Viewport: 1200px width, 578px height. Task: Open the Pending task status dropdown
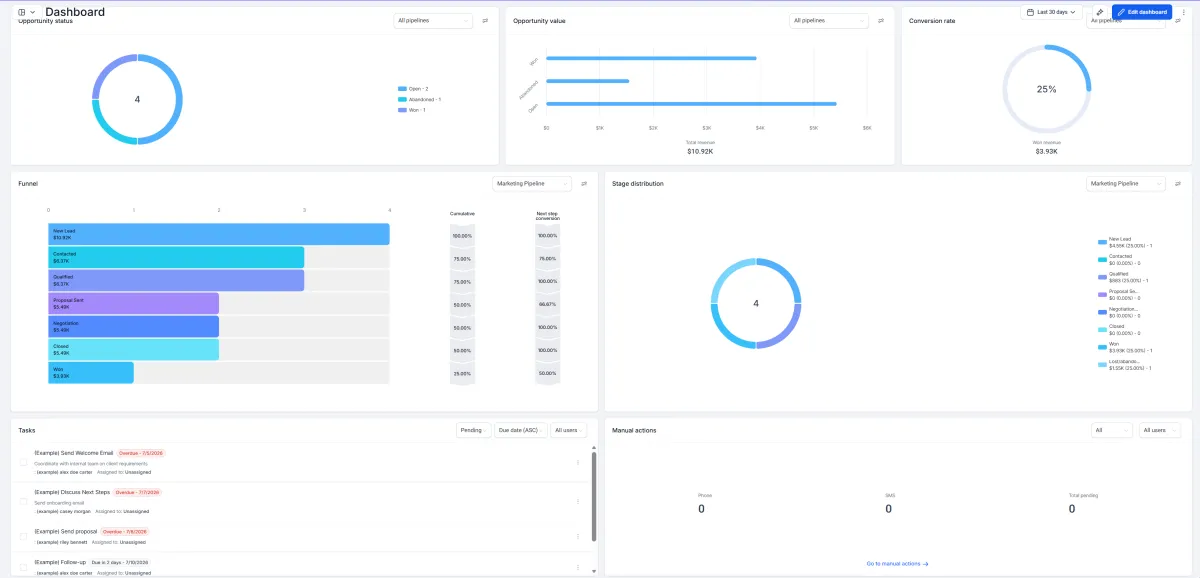point(474,430)
